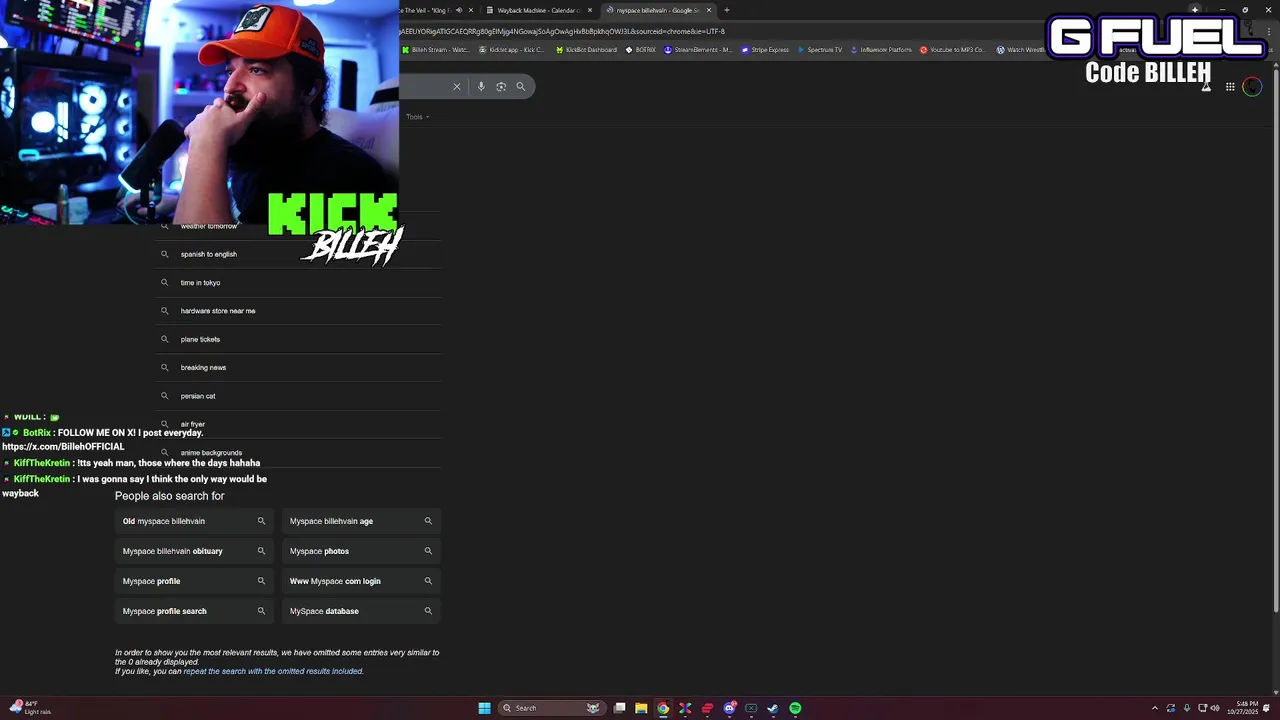Click 'MySpace database' related search
Image resolution: width=1280 pixels, height=720 pixels.
[361, 611]
